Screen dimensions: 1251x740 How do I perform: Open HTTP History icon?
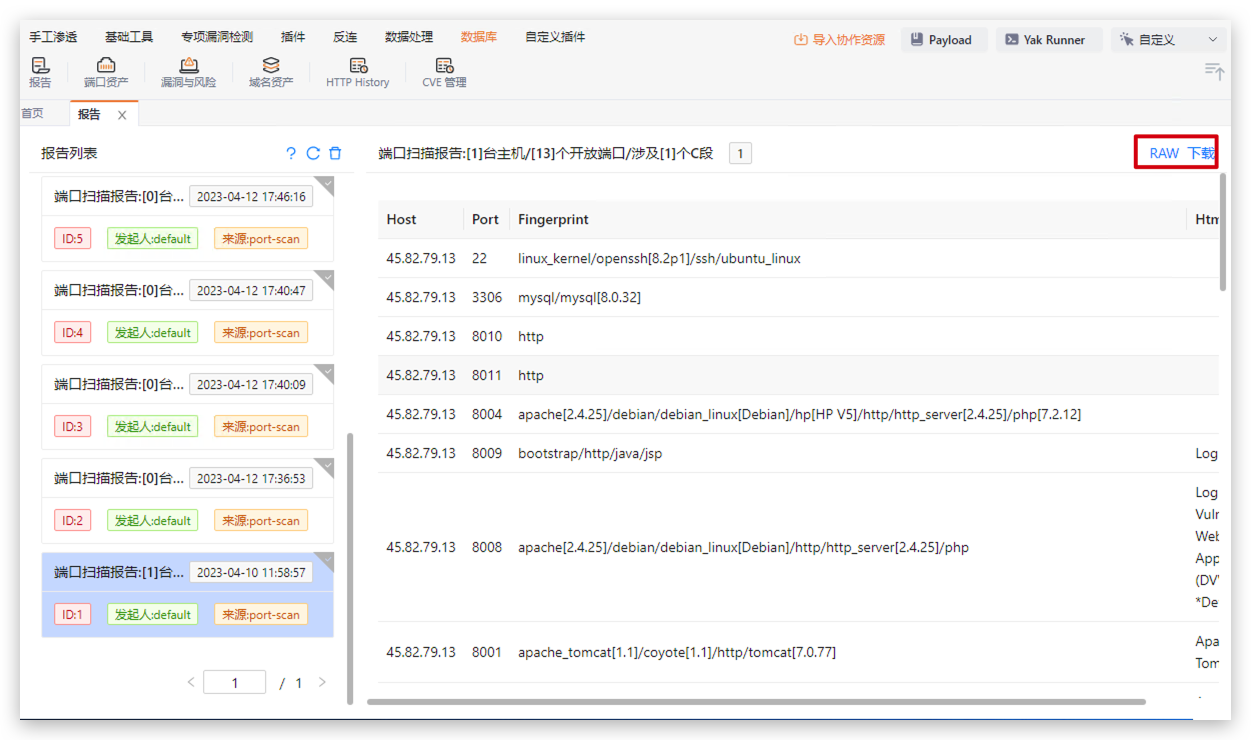click(x=357, y=72)
